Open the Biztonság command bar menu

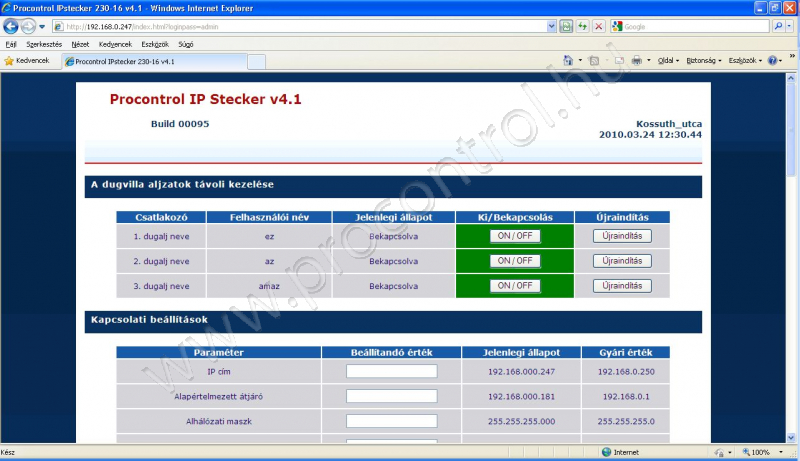point(704,60)
